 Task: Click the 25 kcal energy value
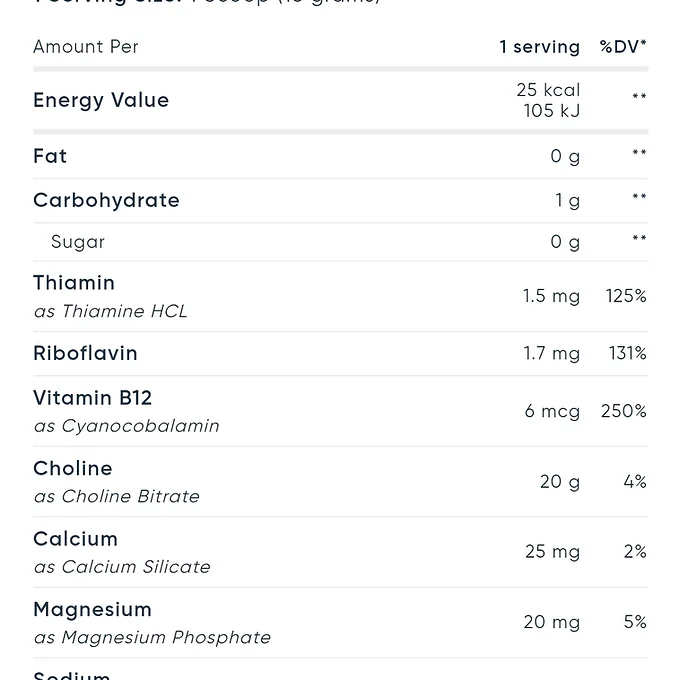[x=548, y=90]
